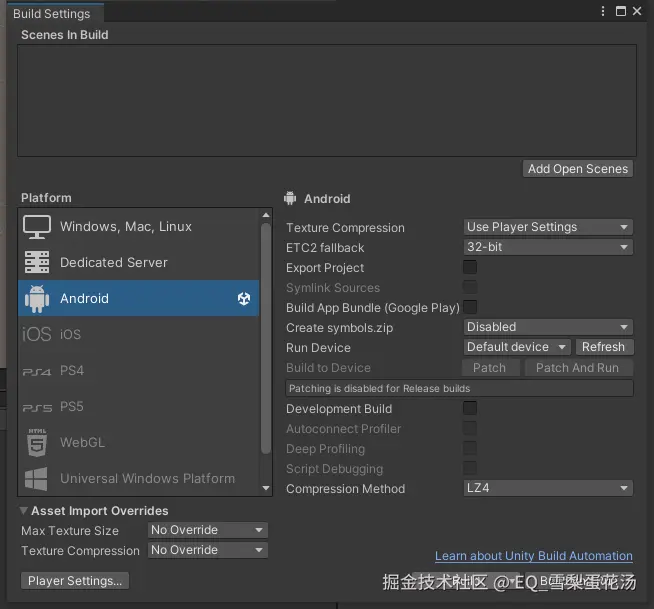Click the Patch And Run button
Image resolution: width=654 pixels, height=609 pixels.
579,368
